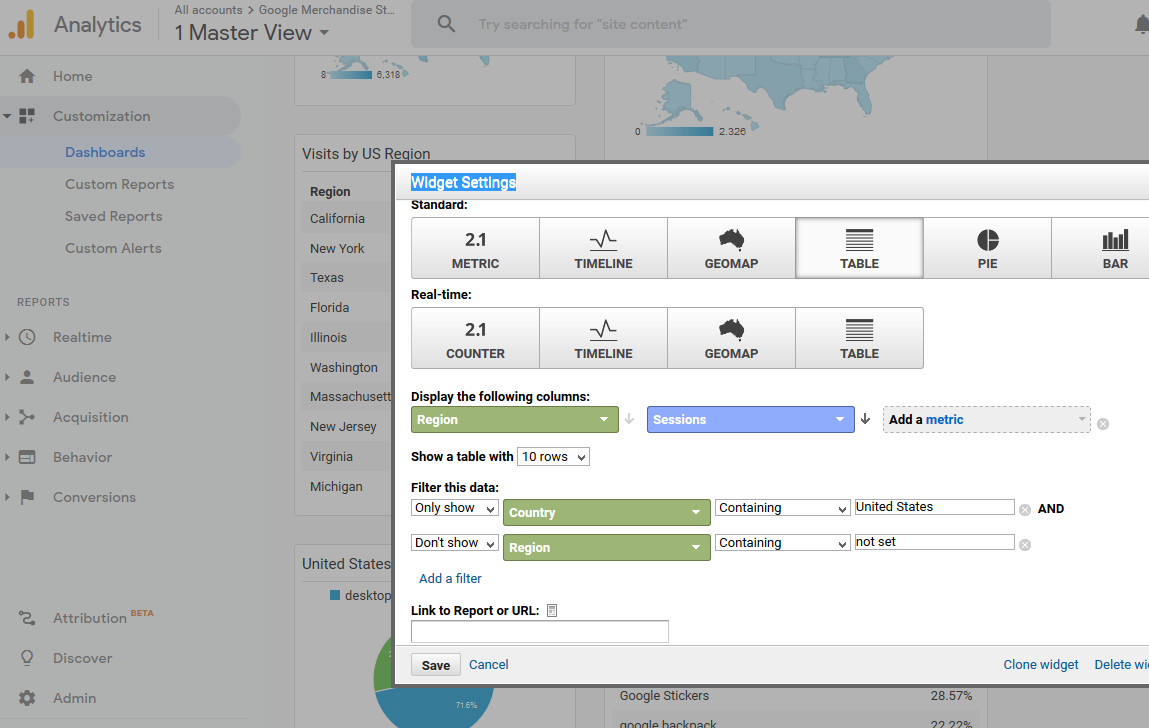This screenshot has height=728, width=1149.
Task: Choose the standard Timeline widget type
Action: pyautogui.click(x=603, y=249)
